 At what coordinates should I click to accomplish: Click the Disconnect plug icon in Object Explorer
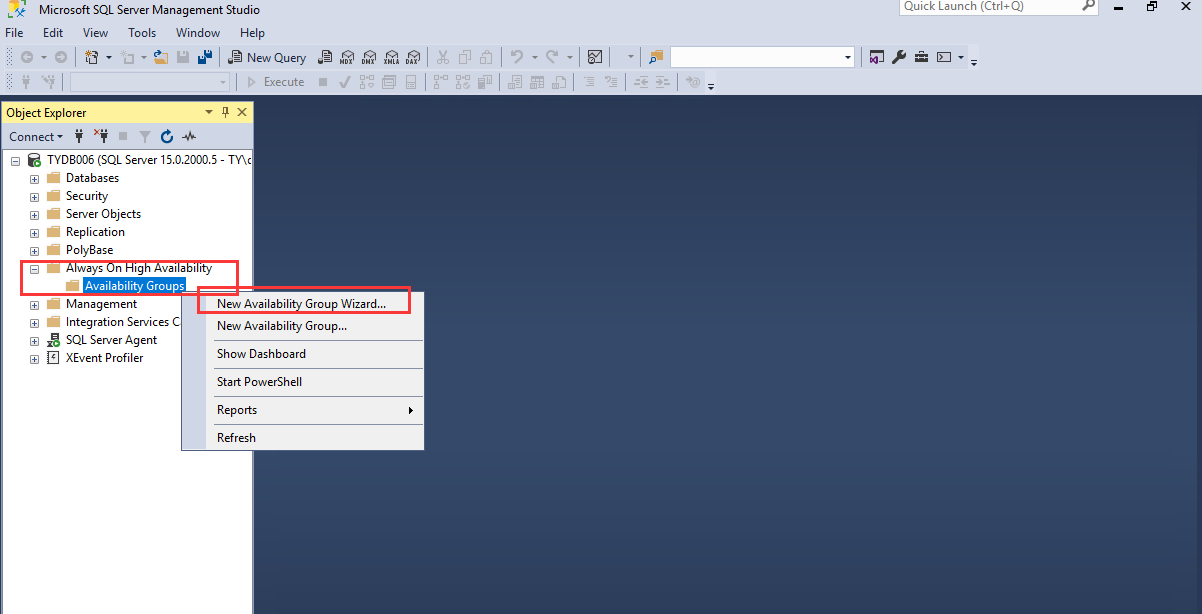(101, 136)
